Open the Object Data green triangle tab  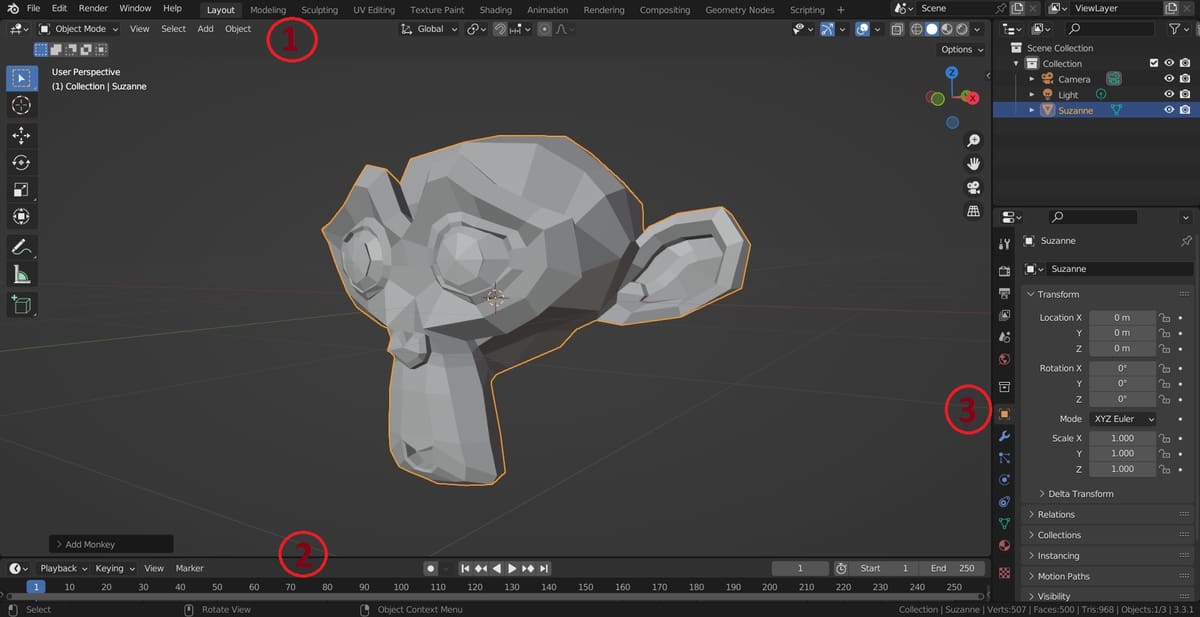pyautogui.click(x=1004, y=523)
